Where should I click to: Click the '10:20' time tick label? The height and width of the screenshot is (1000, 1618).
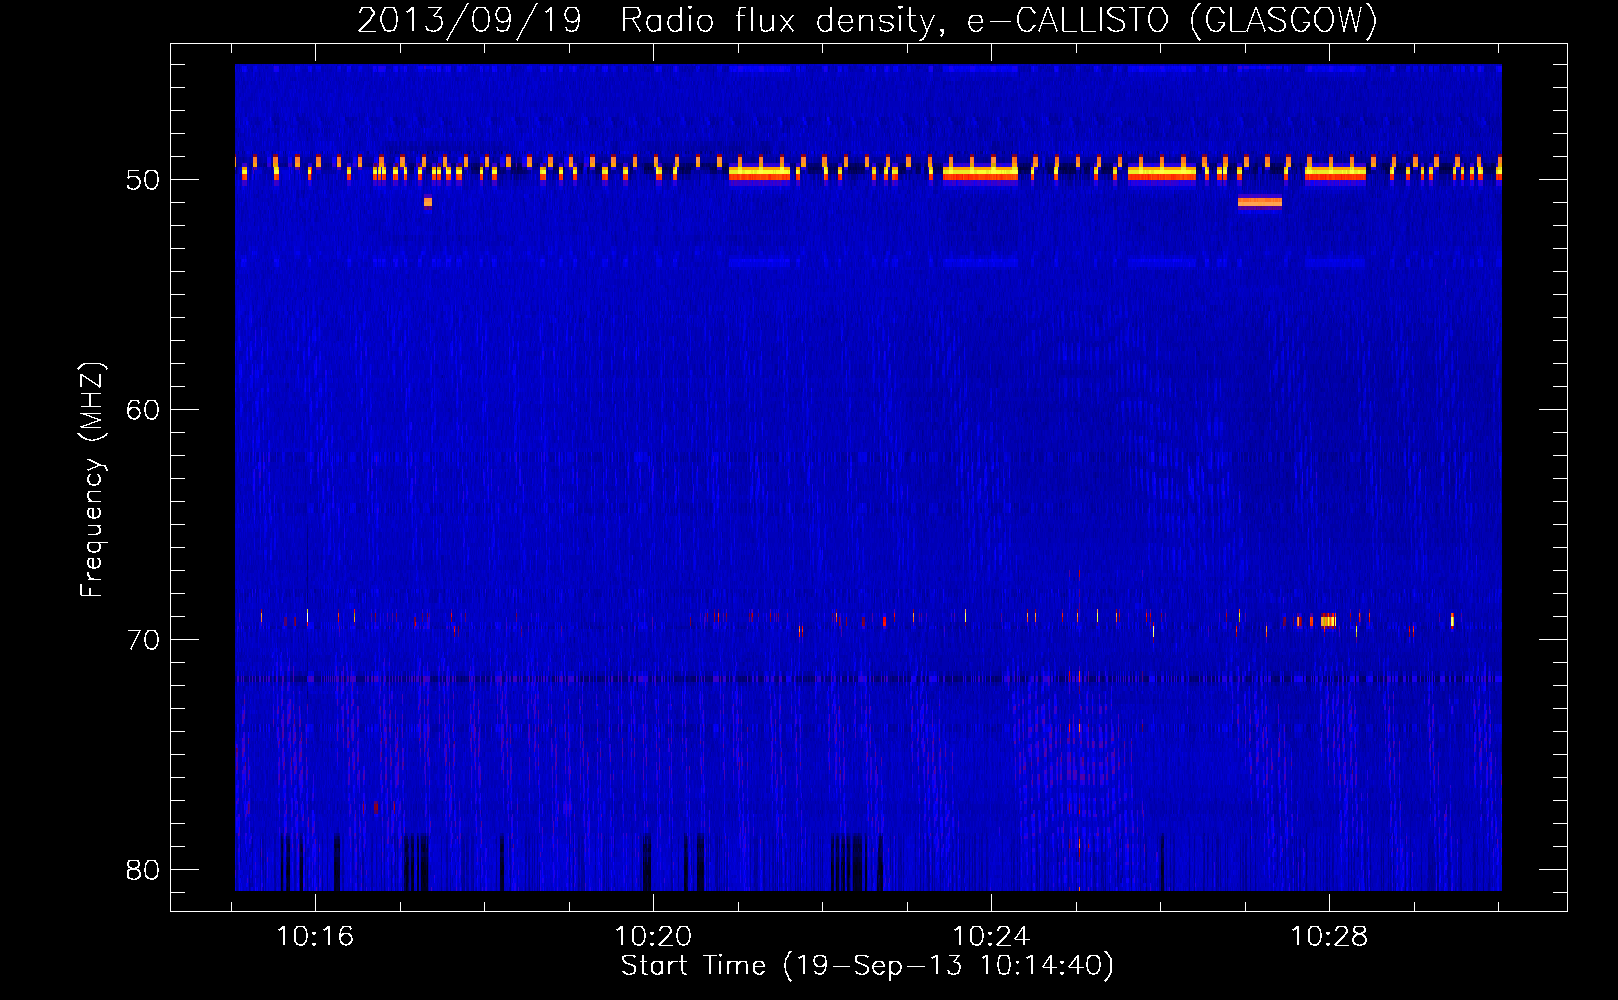[653, 937]
